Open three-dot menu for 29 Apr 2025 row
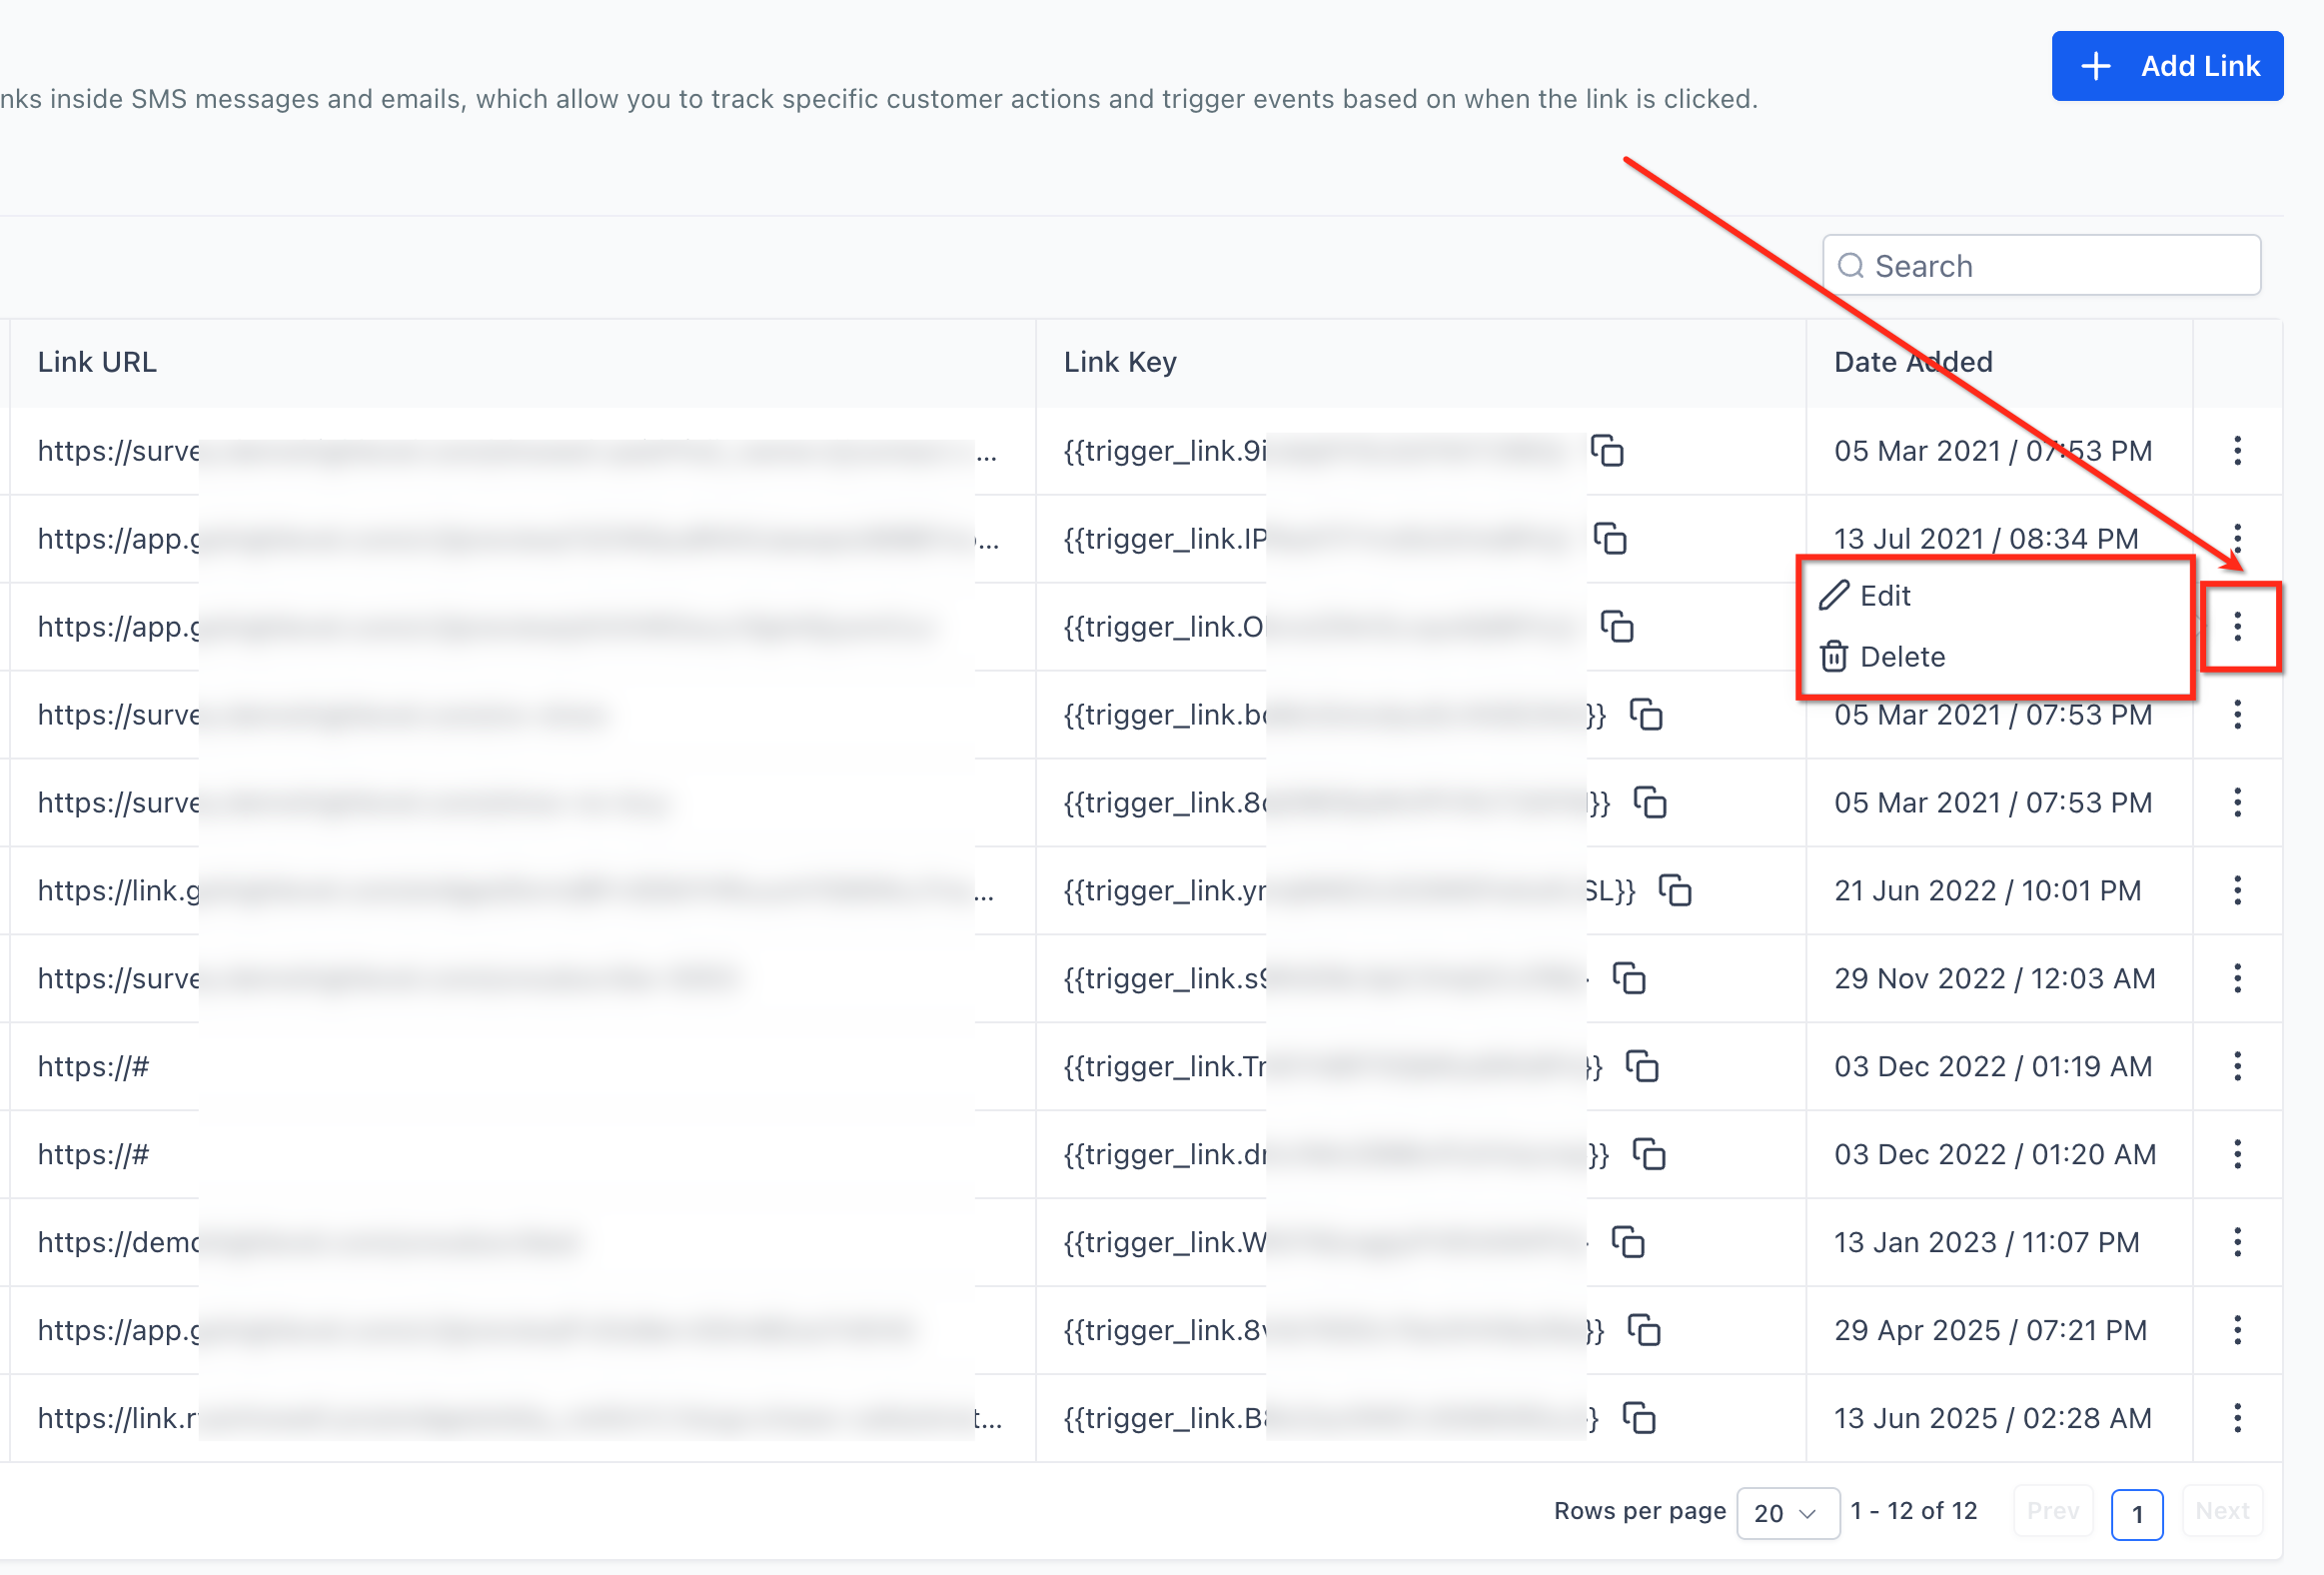This screenshot has width=2324, height=1575. (x=2237, y=1330)
